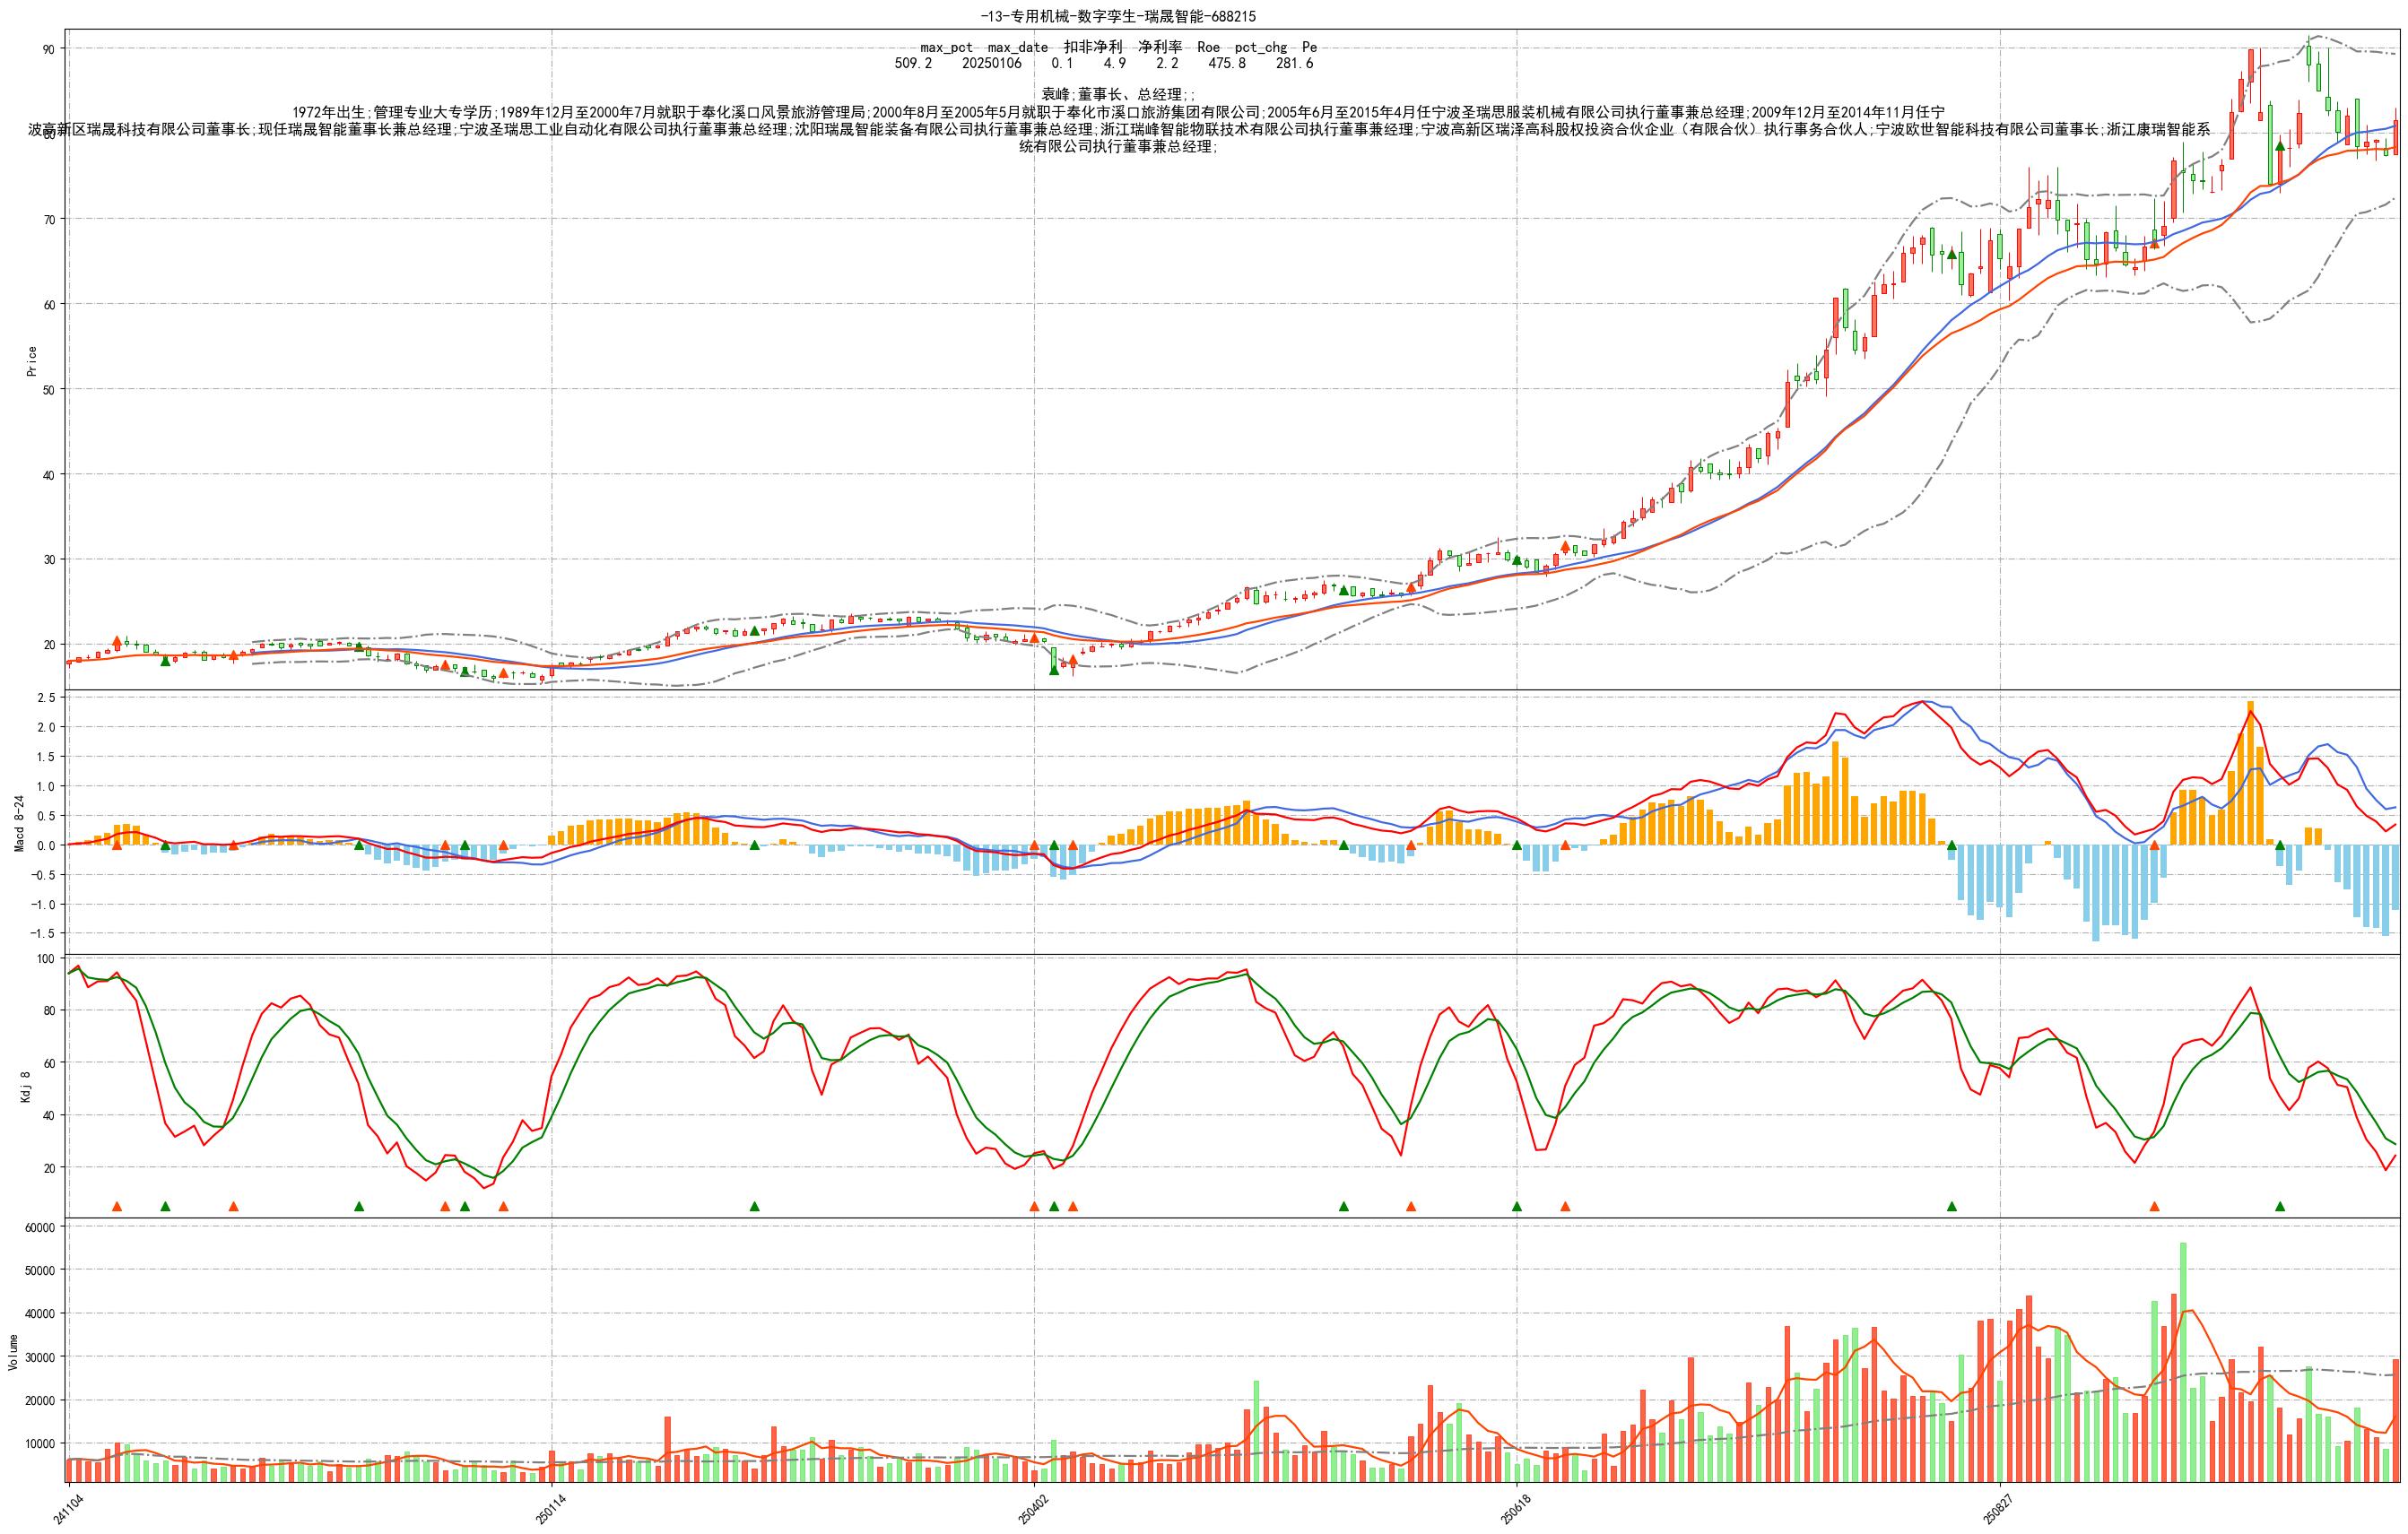Click the Price y-axis label
Image resolution: width=2408 pixels, height=1534 pixels.
31,361
